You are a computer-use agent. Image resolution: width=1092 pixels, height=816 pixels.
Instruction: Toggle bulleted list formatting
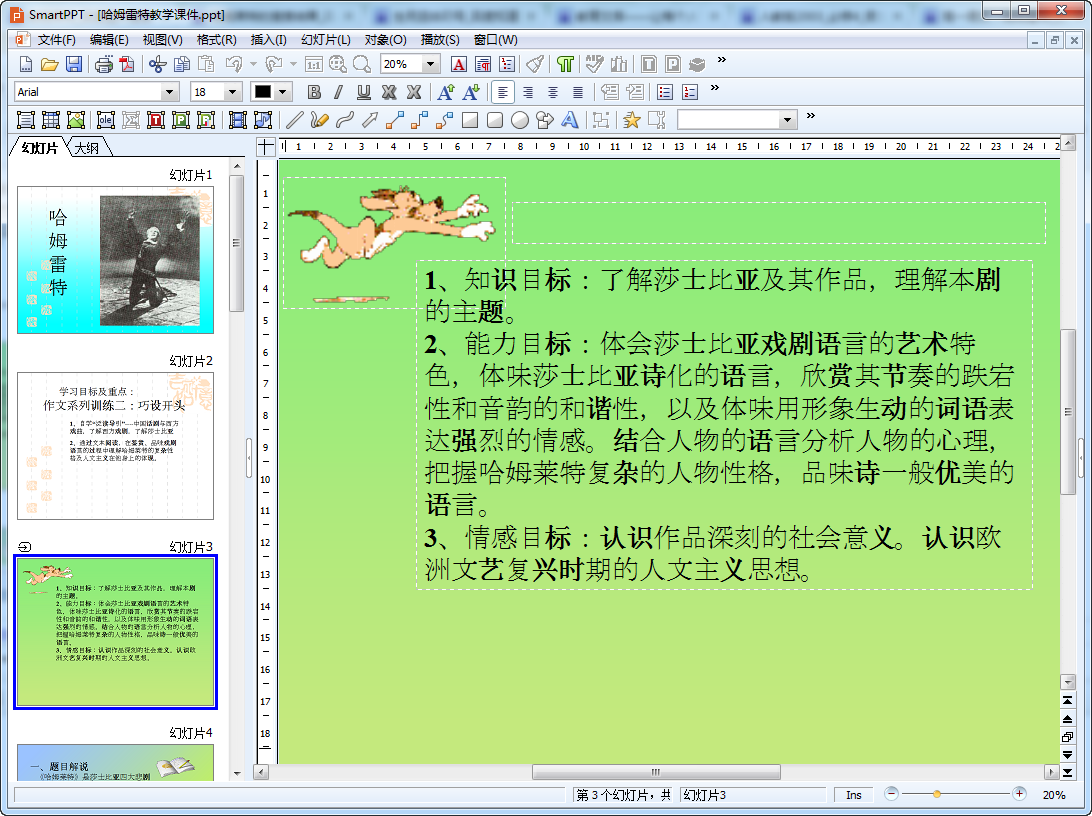[665, 92]
